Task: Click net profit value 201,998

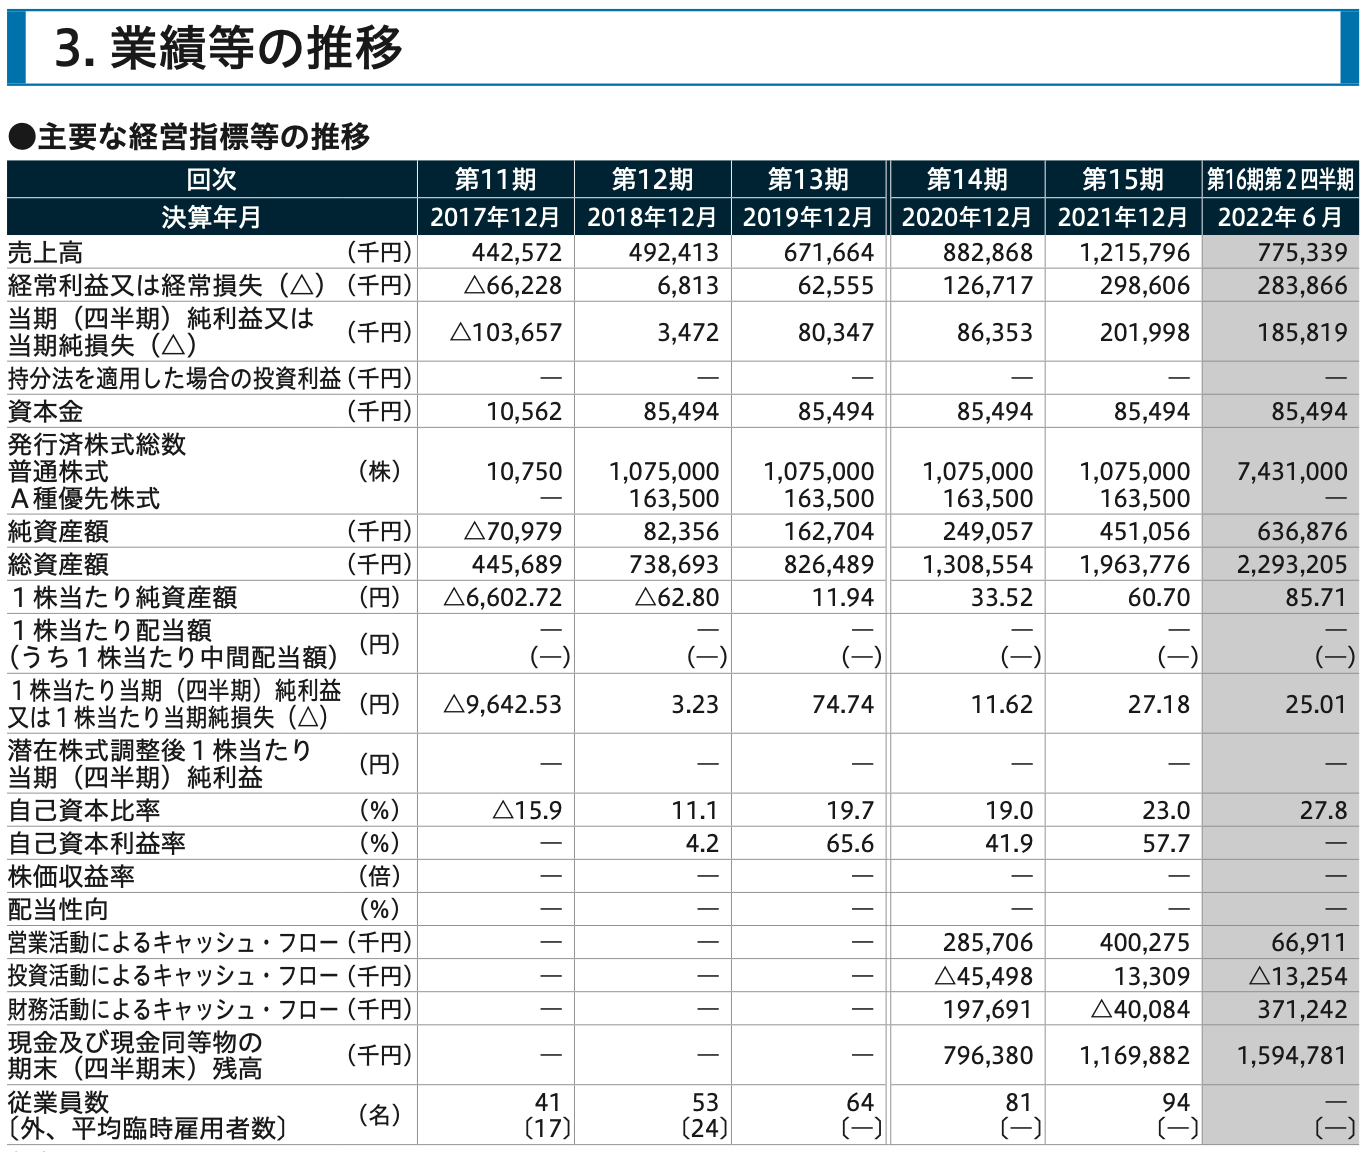Action: tap(1145, 332)
